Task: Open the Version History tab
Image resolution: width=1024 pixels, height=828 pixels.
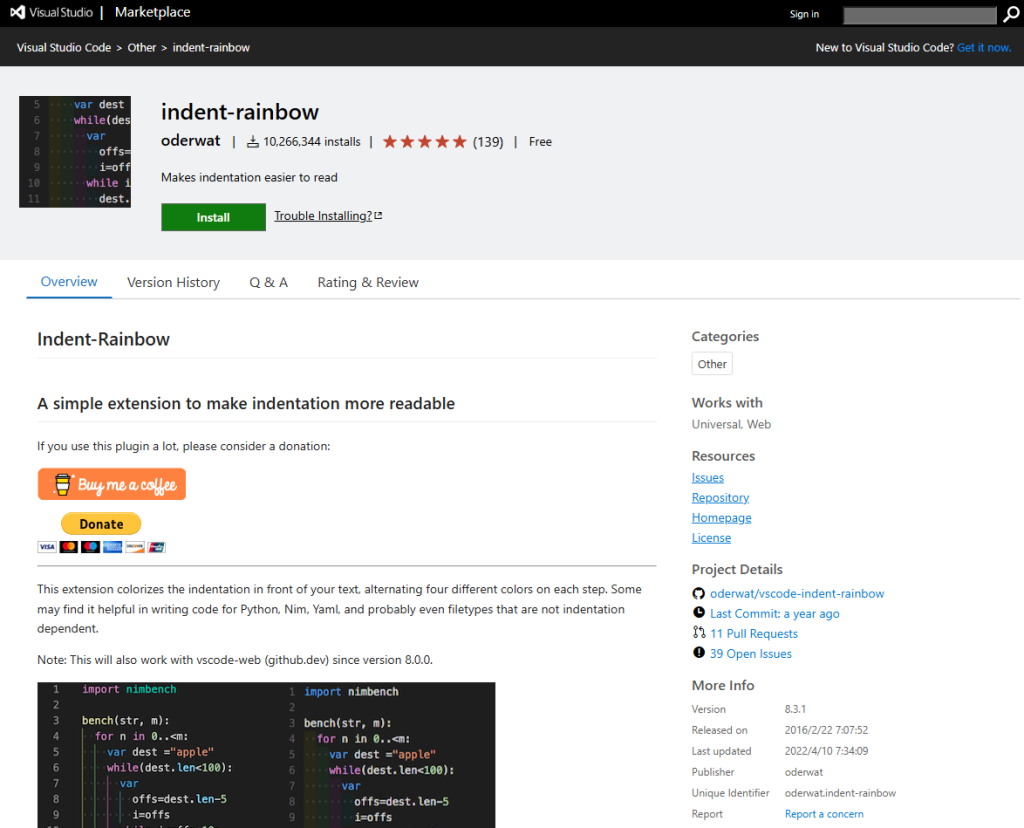Action: pyautogui.click(x=174, y=282)
